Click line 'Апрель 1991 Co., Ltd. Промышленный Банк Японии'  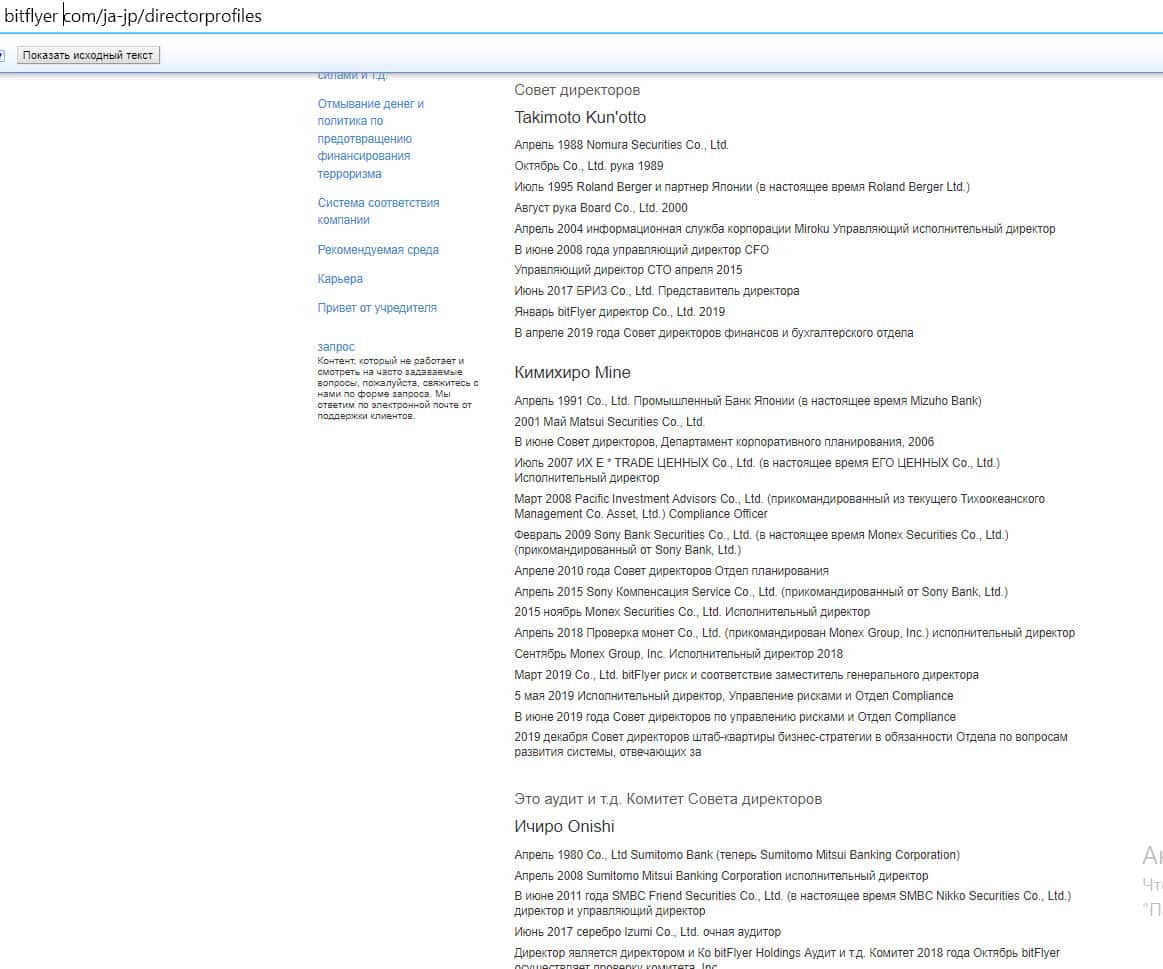click(748, 401)
